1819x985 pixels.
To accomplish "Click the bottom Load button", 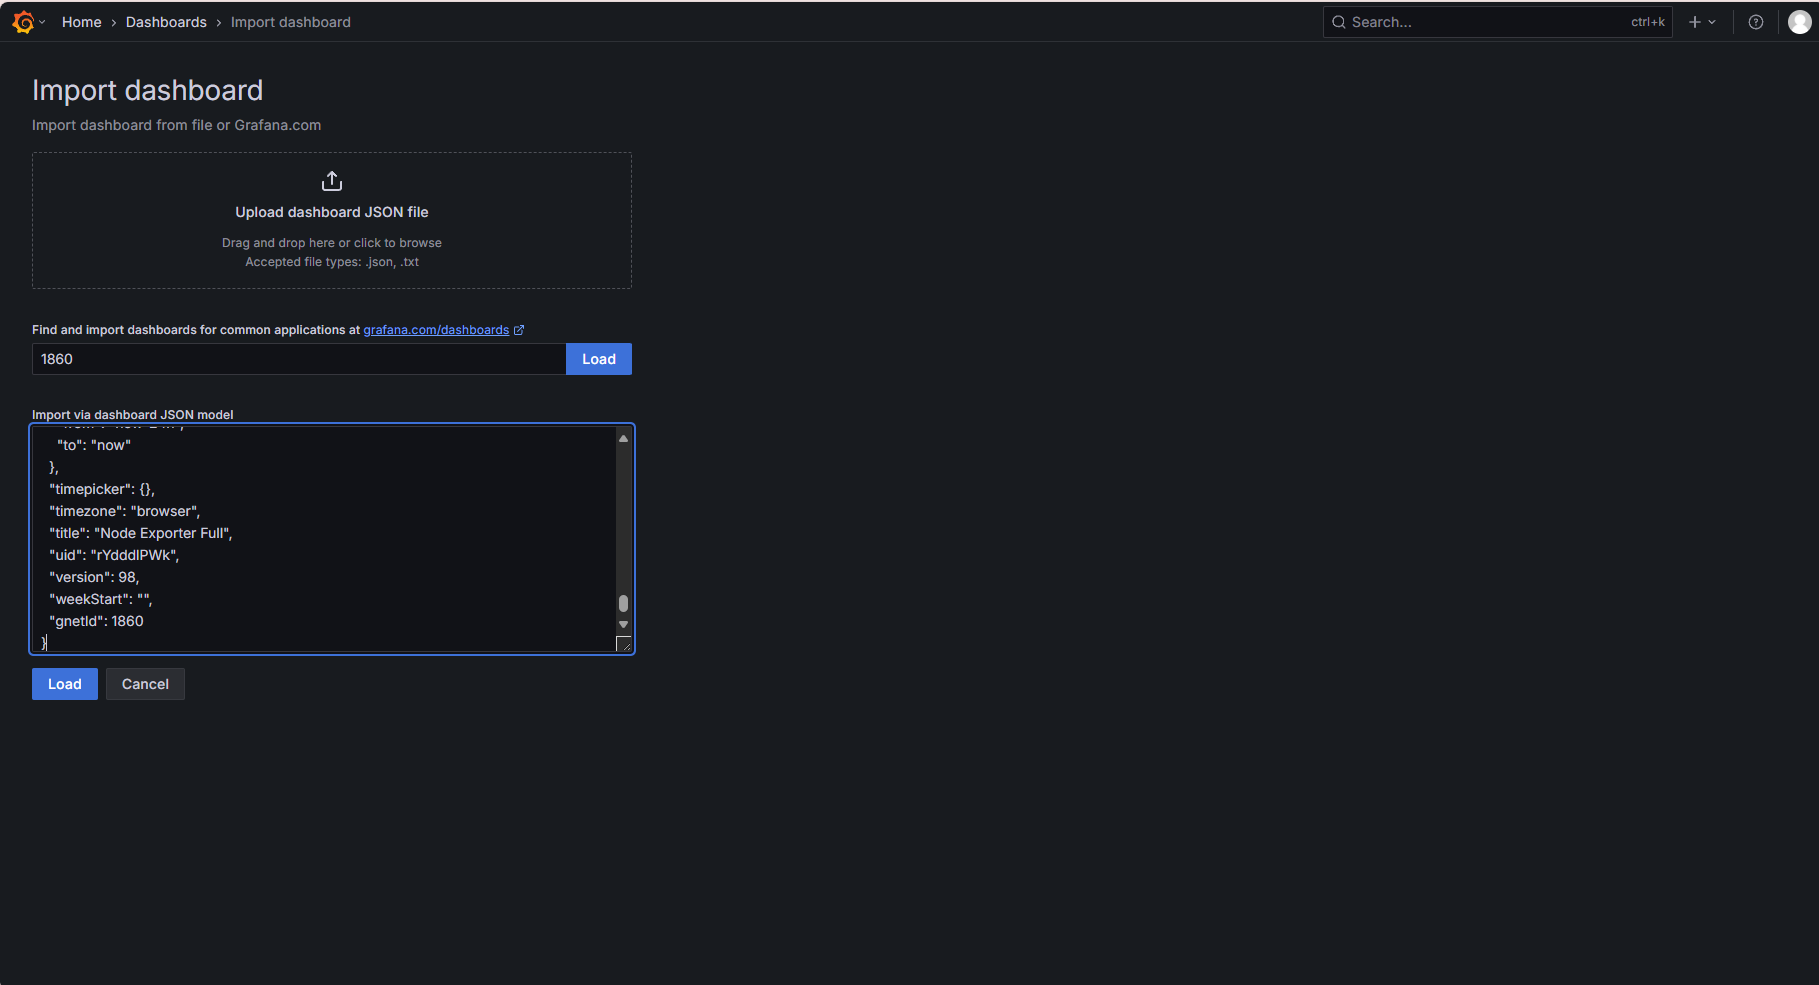I will (65, 684).
